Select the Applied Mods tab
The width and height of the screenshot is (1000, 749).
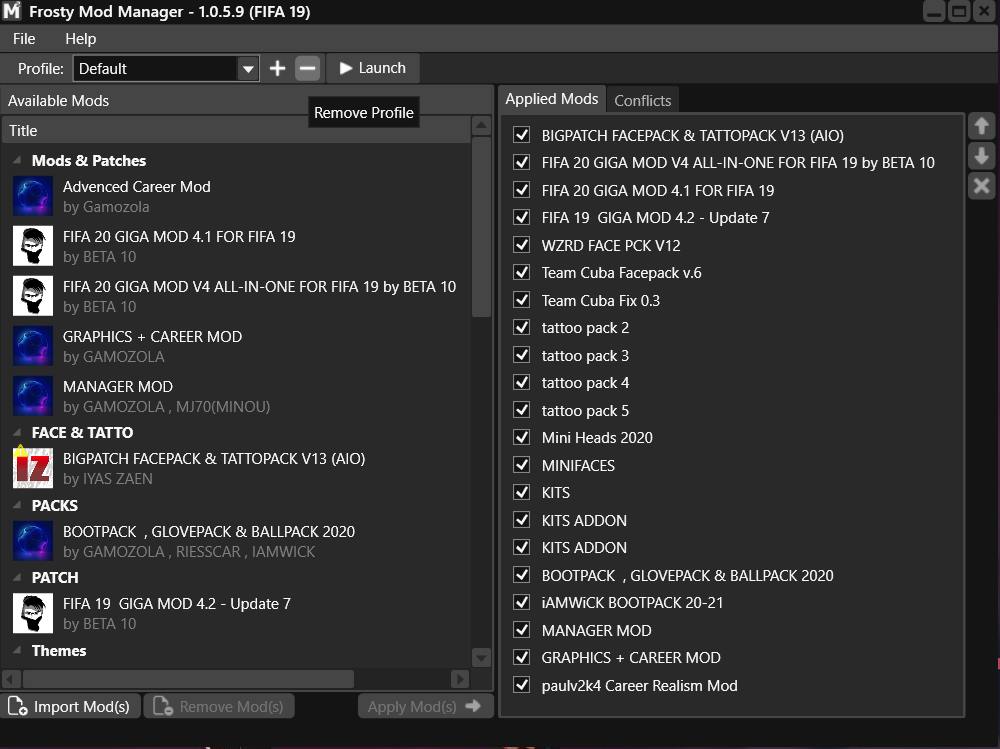552,99
